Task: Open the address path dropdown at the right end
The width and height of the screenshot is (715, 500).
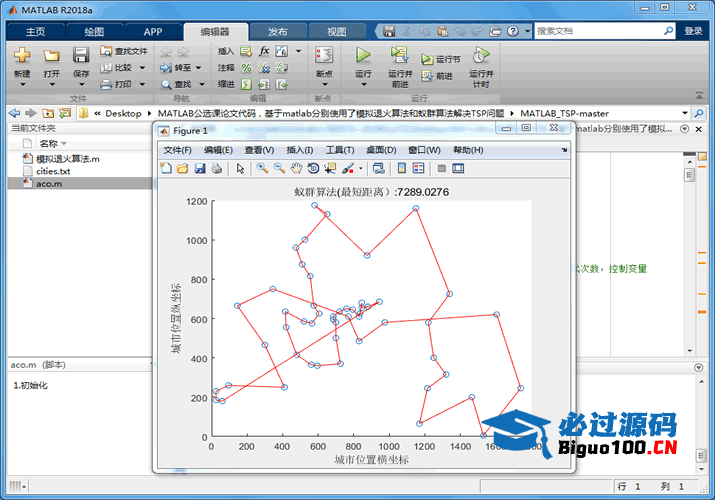Action: pyautogui.click(x=686, y=114)
